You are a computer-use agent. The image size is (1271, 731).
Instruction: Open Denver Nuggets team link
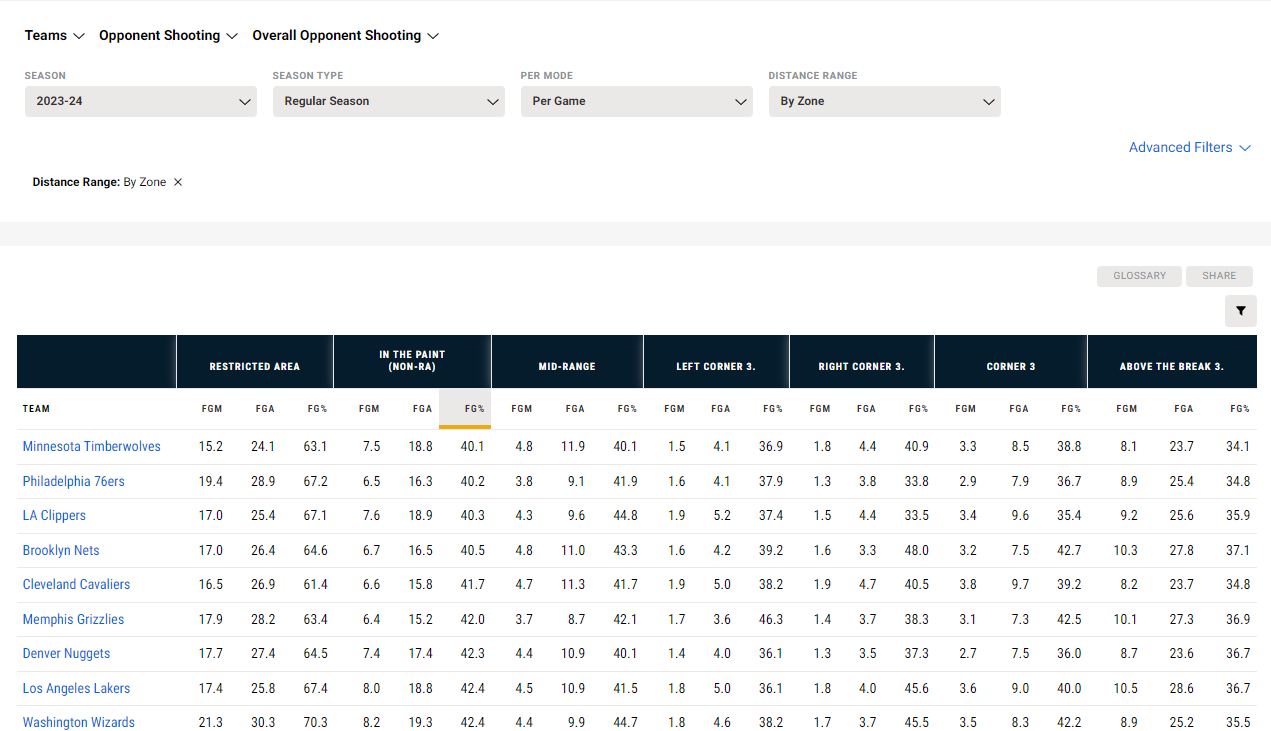point(67,654)
